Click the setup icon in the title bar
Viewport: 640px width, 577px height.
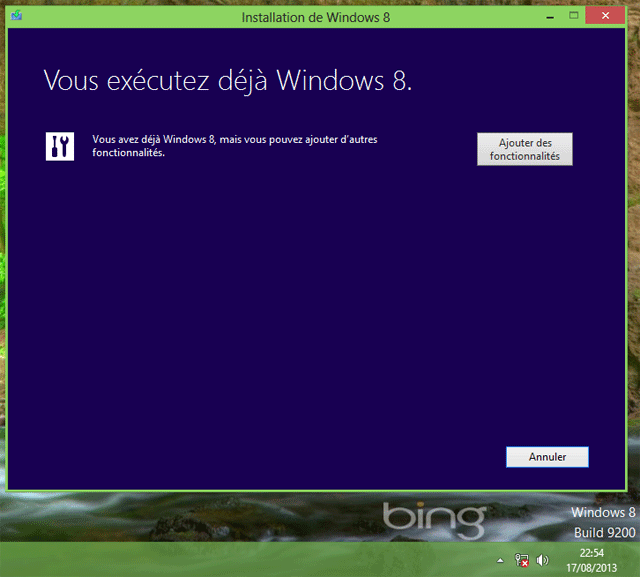pyautogui.click(x=16, y=16)
